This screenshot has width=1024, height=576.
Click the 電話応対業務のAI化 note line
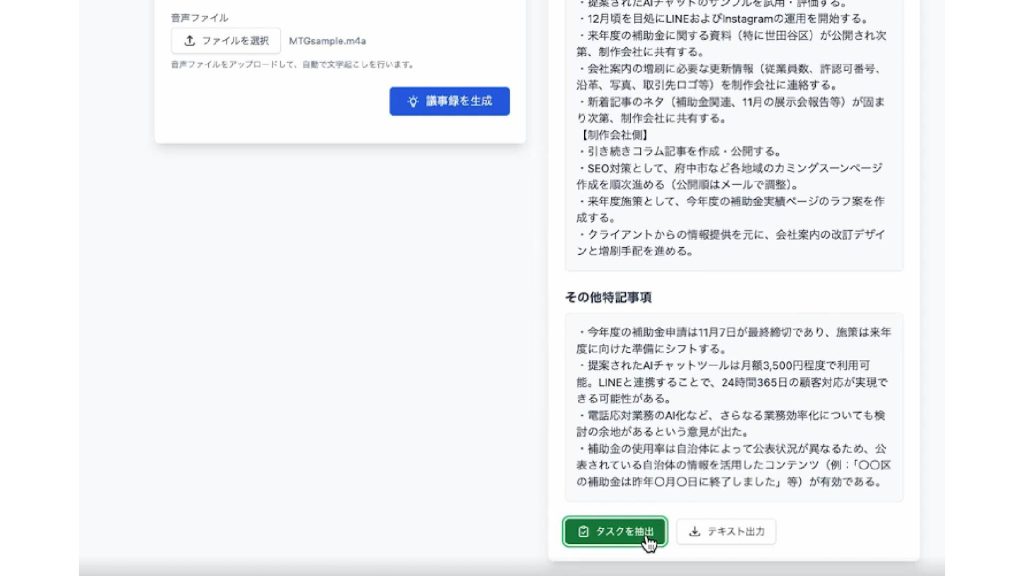(733, 415)
